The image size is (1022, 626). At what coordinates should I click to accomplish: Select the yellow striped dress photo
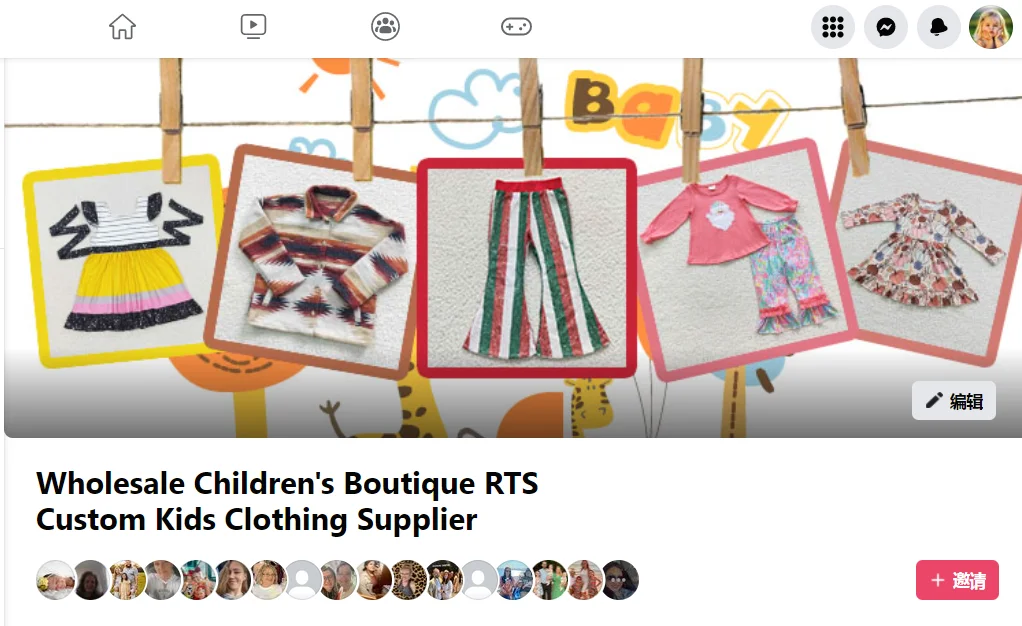click(124, 261)
